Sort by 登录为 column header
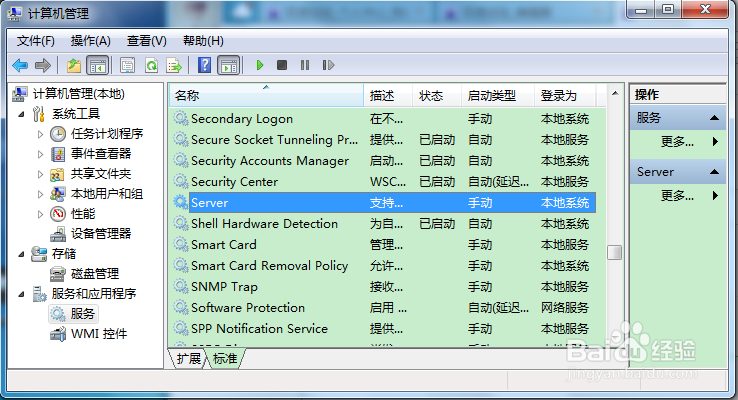Screen dimensions: 738x400 coord(565,96)
